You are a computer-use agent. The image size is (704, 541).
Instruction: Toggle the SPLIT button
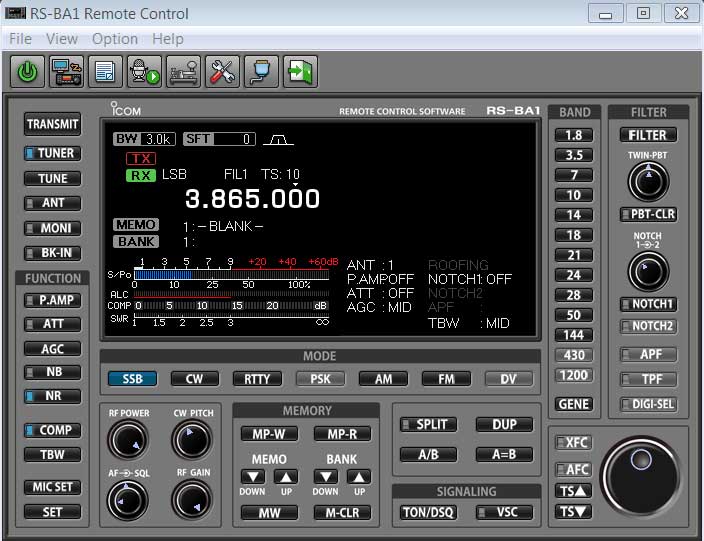tap(428, 425)
